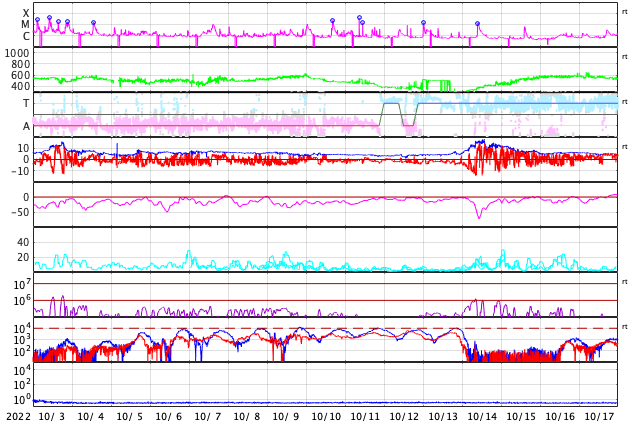Click the 10^0 axis label
Viewport: 634px width, 424px height.
(22, 400)
